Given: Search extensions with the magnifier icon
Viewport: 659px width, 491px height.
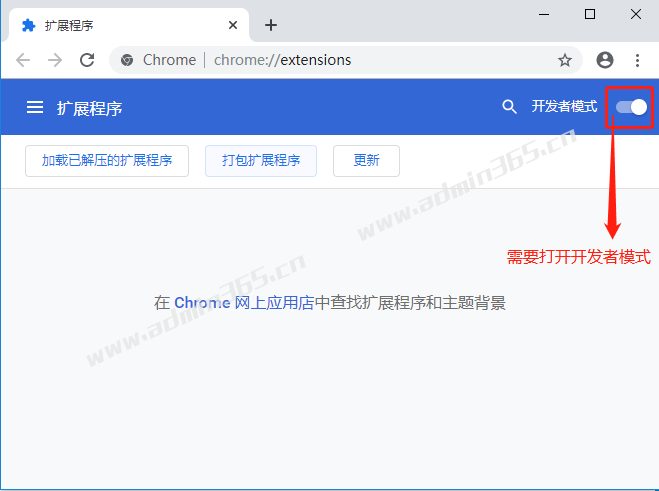Looking at the screenshot, I should click(509, 107).
